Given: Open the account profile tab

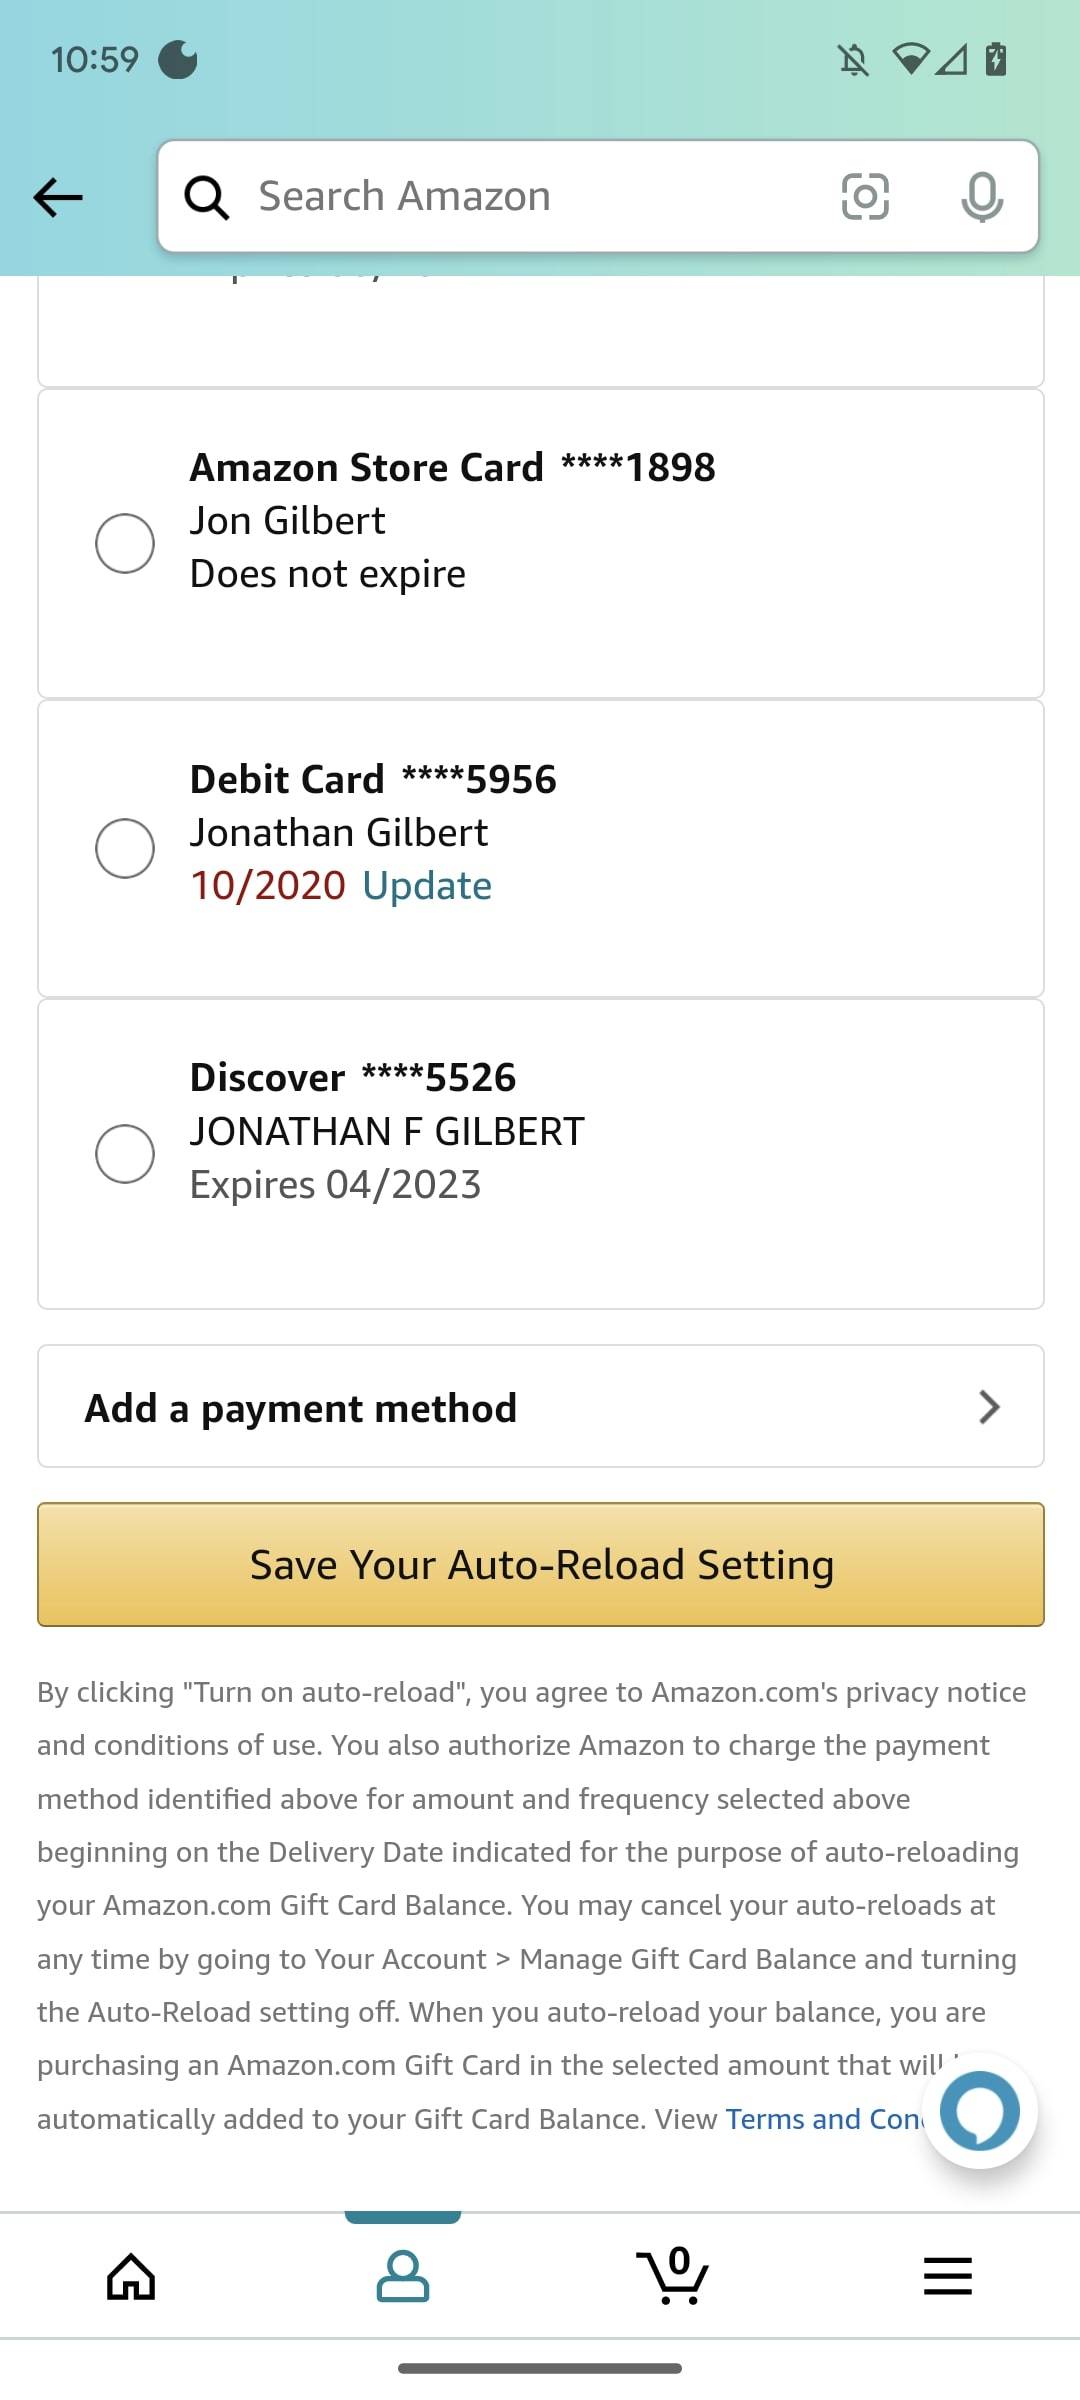Looking at the screenshot, I should pyautogui.click(x=403, y=2276).
